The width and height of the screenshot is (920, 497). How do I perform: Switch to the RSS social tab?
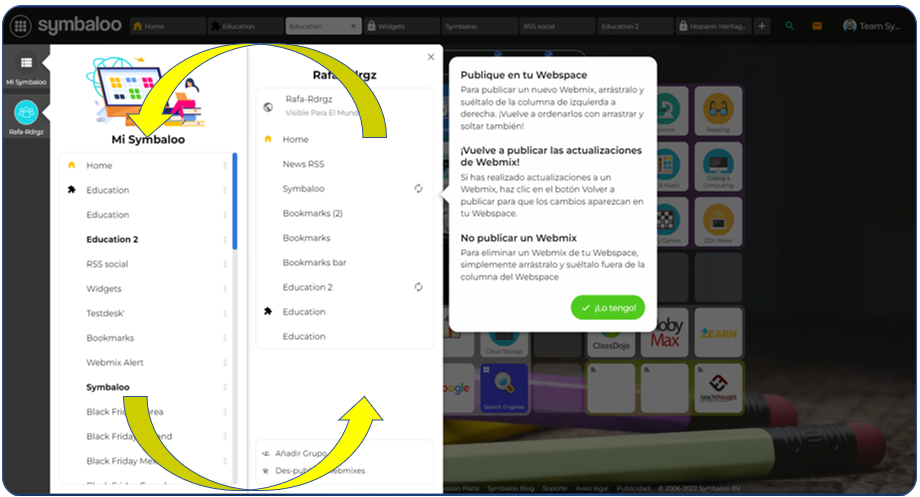(x=557, y=26)
